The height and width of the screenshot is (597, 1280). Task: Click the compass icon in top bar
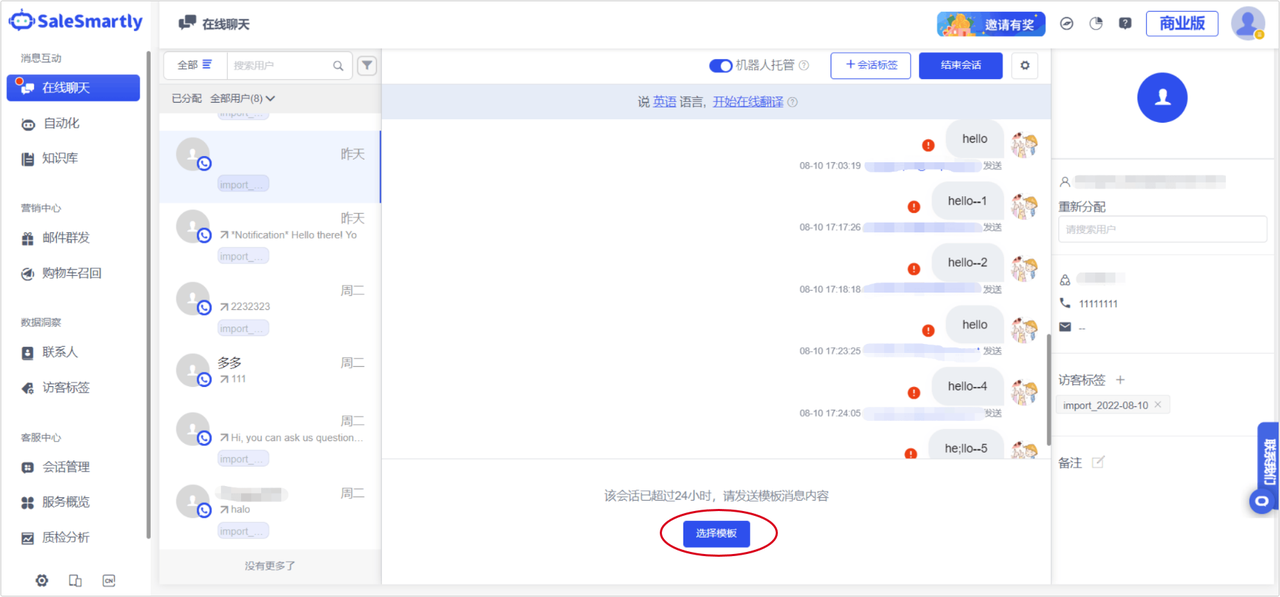point(1067,23)
